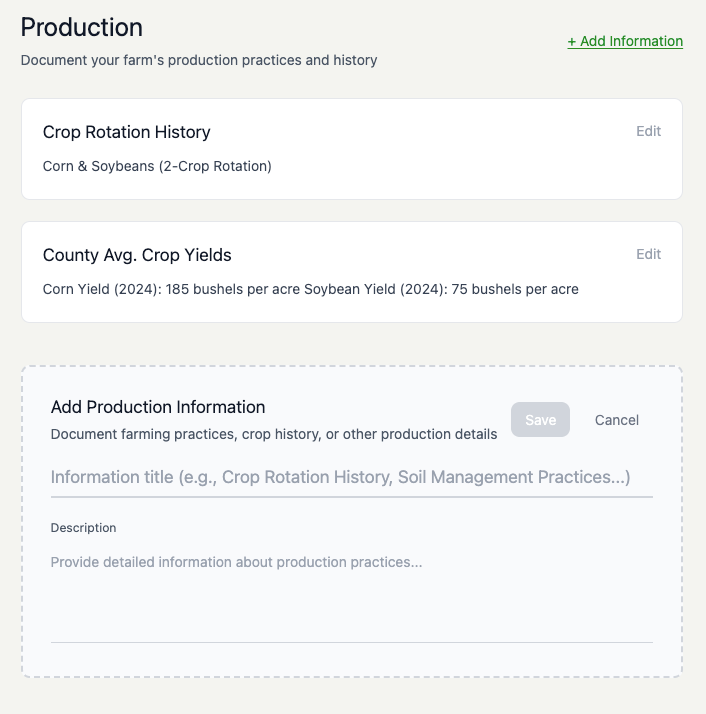Select the County Avg. Crop Yields title
The height and width of the screenshot is (714, 706).
(x=137, y=255)
